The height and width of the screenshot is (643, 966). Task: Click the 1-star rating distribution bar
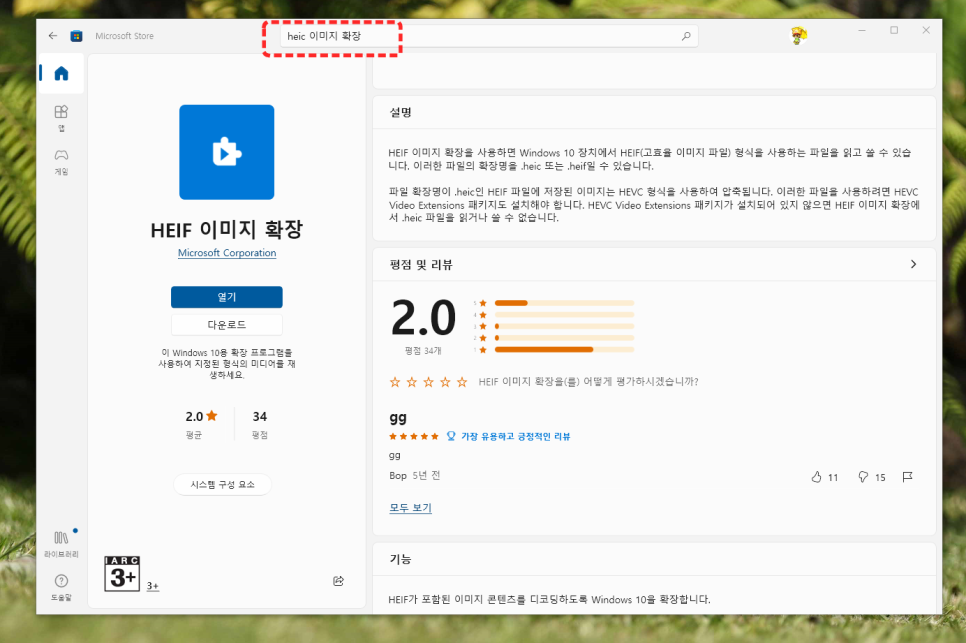pos(564,350)
